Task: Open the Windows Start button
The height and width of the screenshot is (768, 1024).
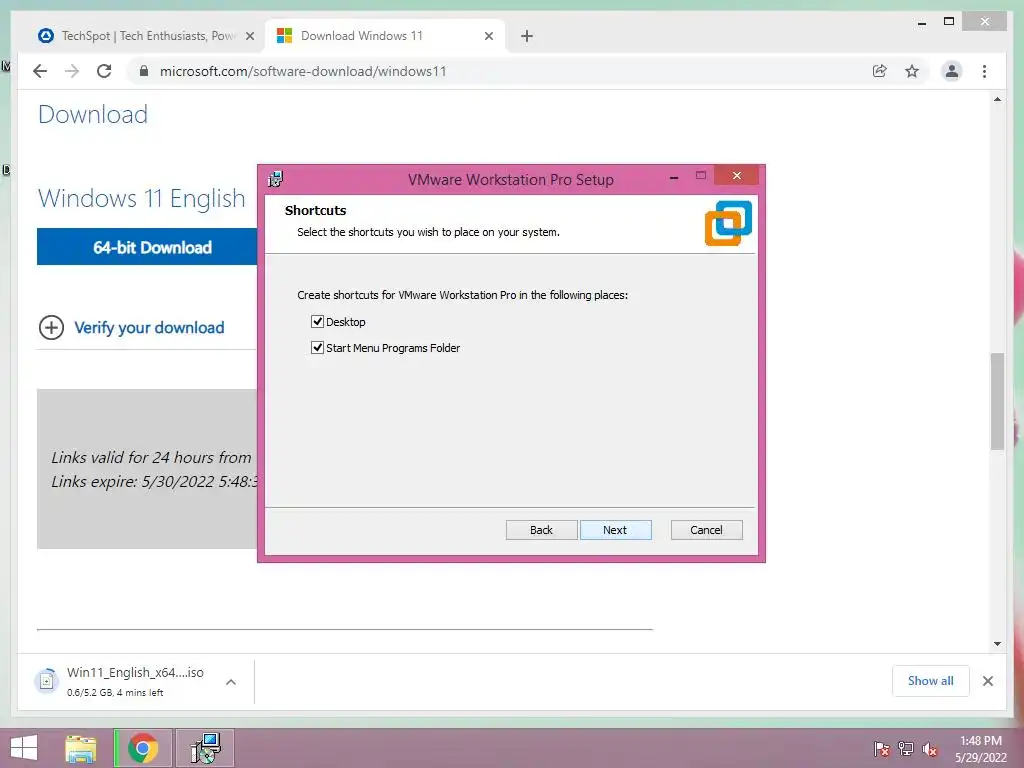Action: click(x=24, y=748)
